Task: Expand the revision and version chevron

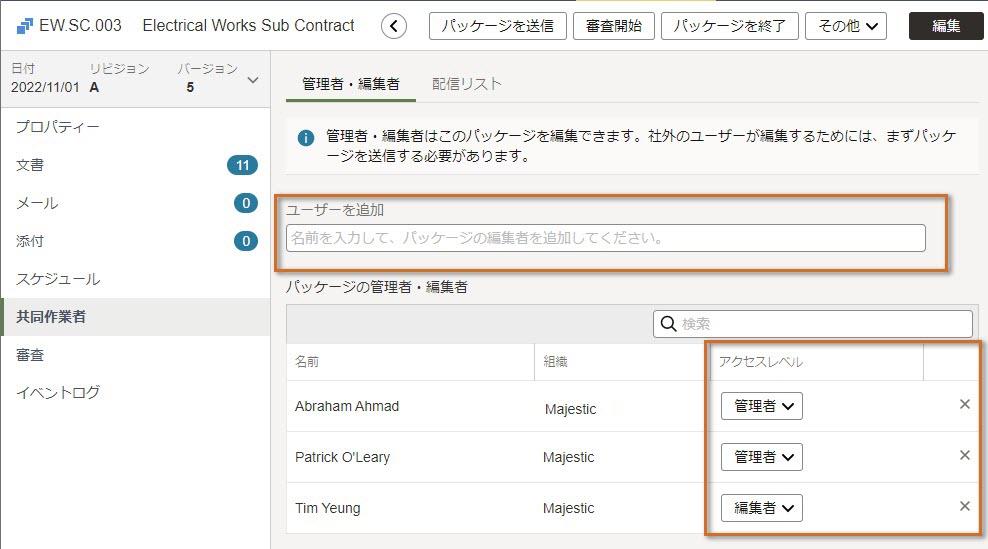Action: click(x=253, y=80)
